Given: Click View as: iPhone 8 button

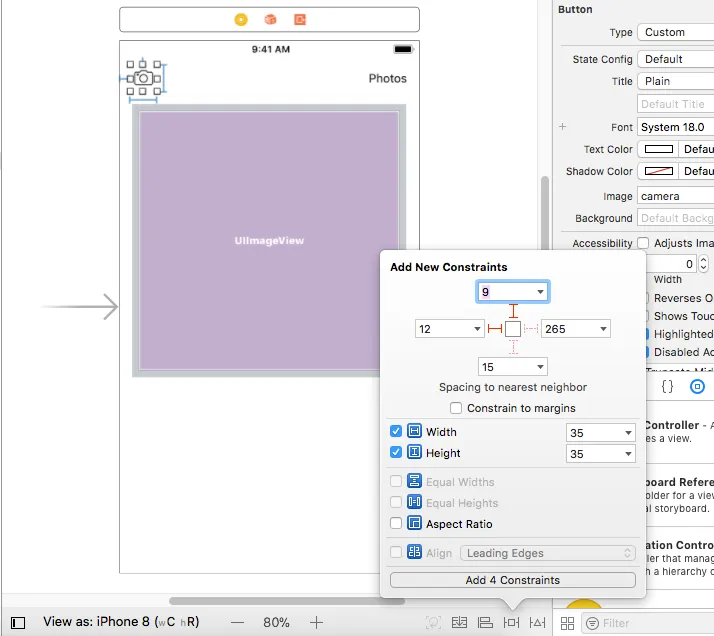Looking at the screenshot, I should [121, 622].
